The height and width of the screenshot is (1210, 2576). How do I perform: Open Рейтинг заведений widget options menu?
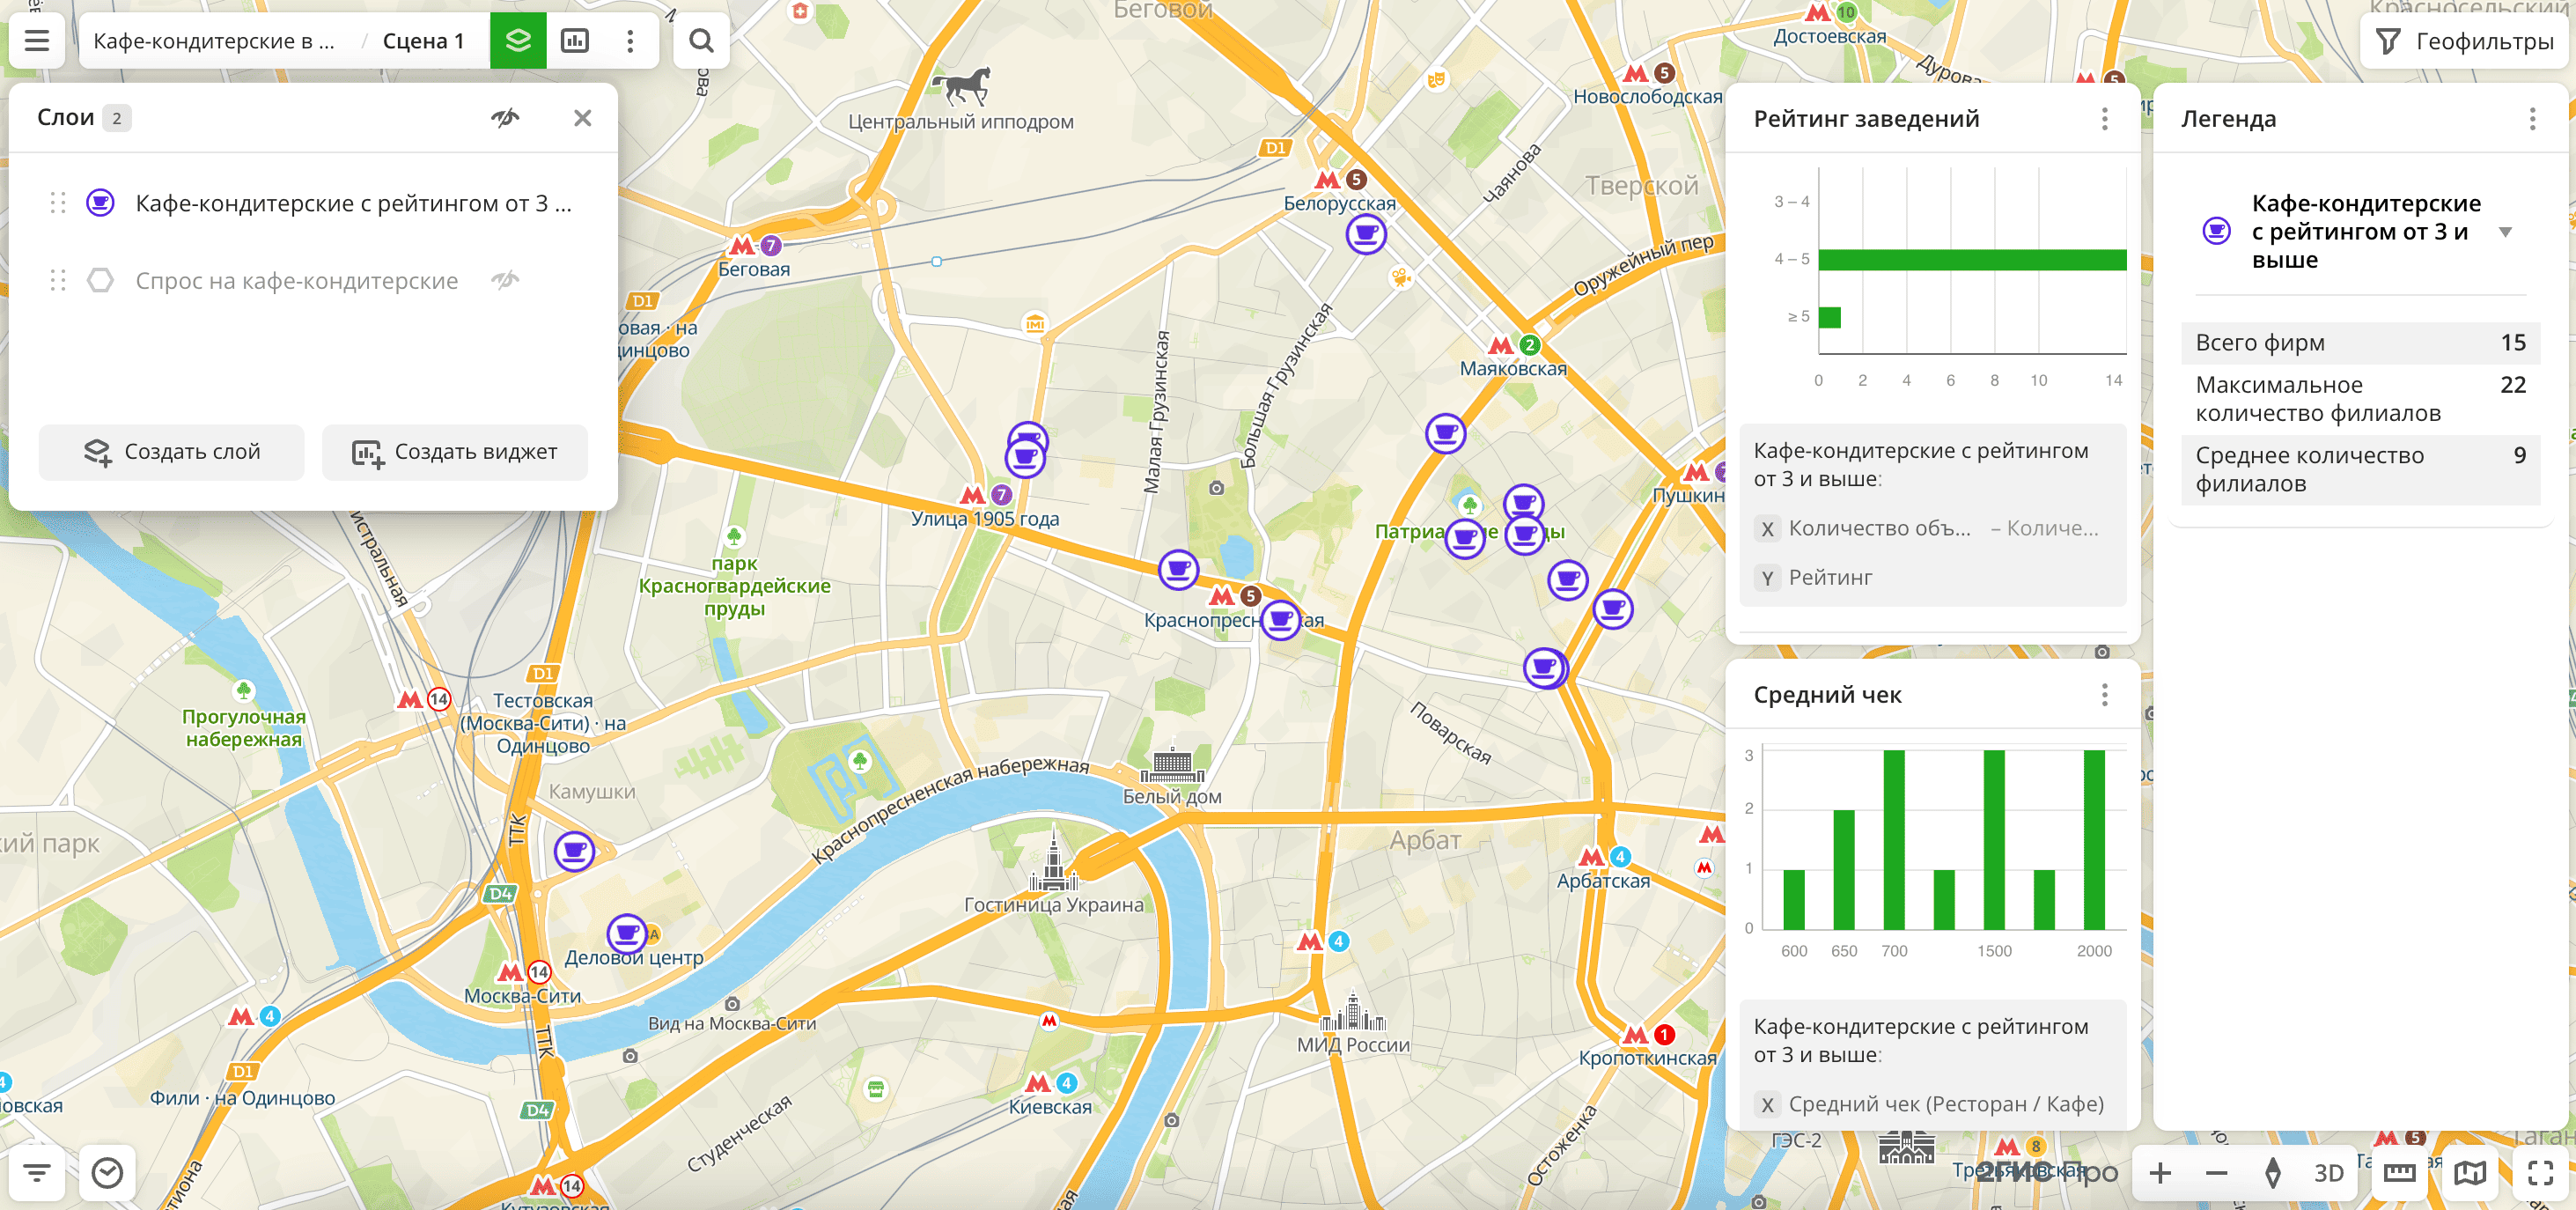tap(2104, 119)
